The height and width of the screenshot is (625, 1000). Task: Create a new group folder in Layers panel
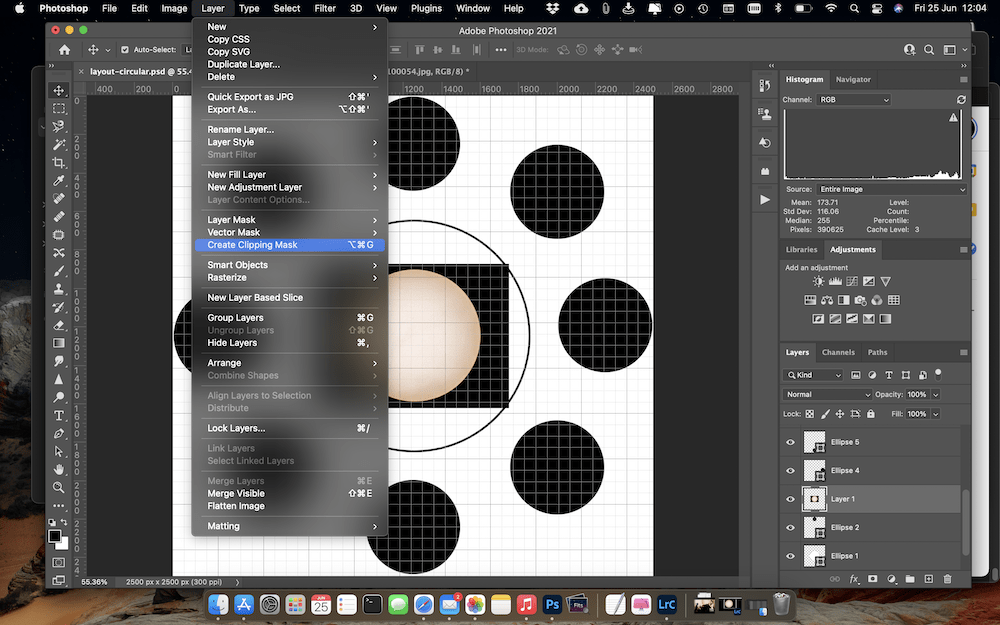click(x=910, y=579)
